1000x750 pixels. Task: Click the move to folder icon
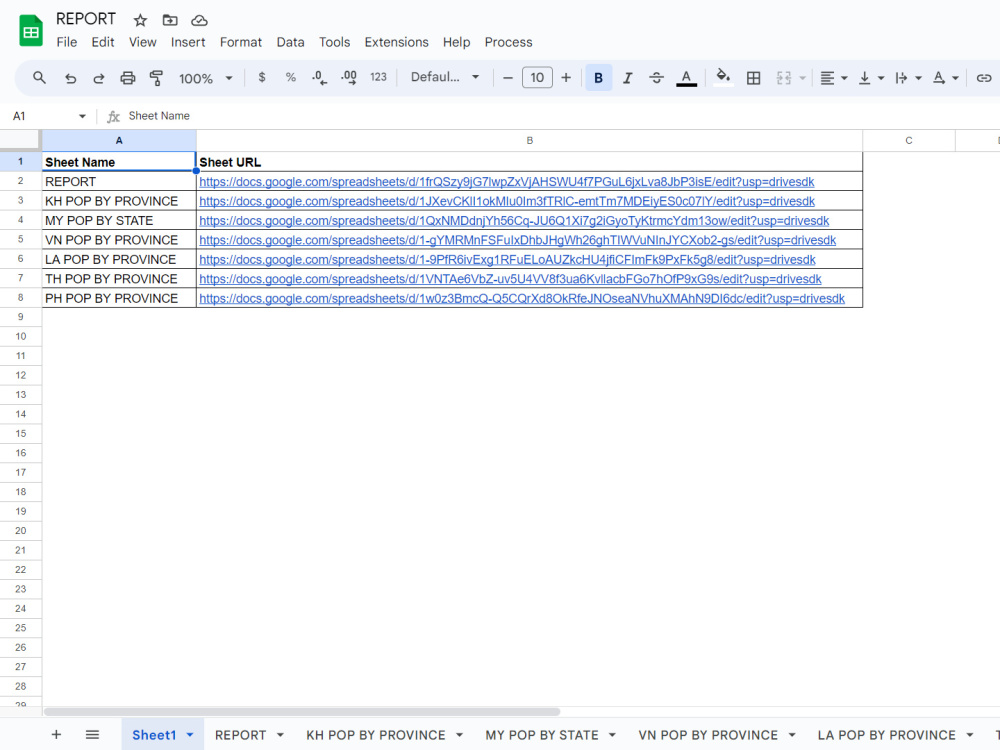[170, 20]
